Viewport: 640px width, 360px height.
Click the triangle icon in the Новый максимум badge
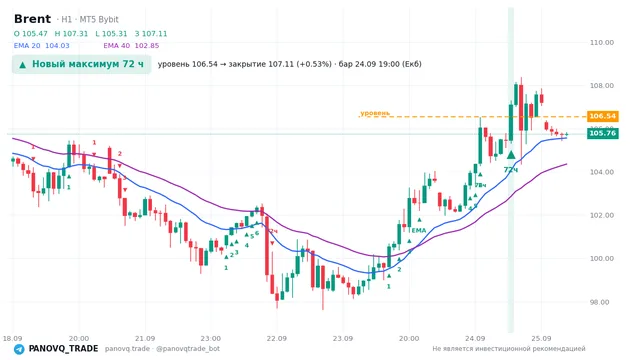pos(23,65)
